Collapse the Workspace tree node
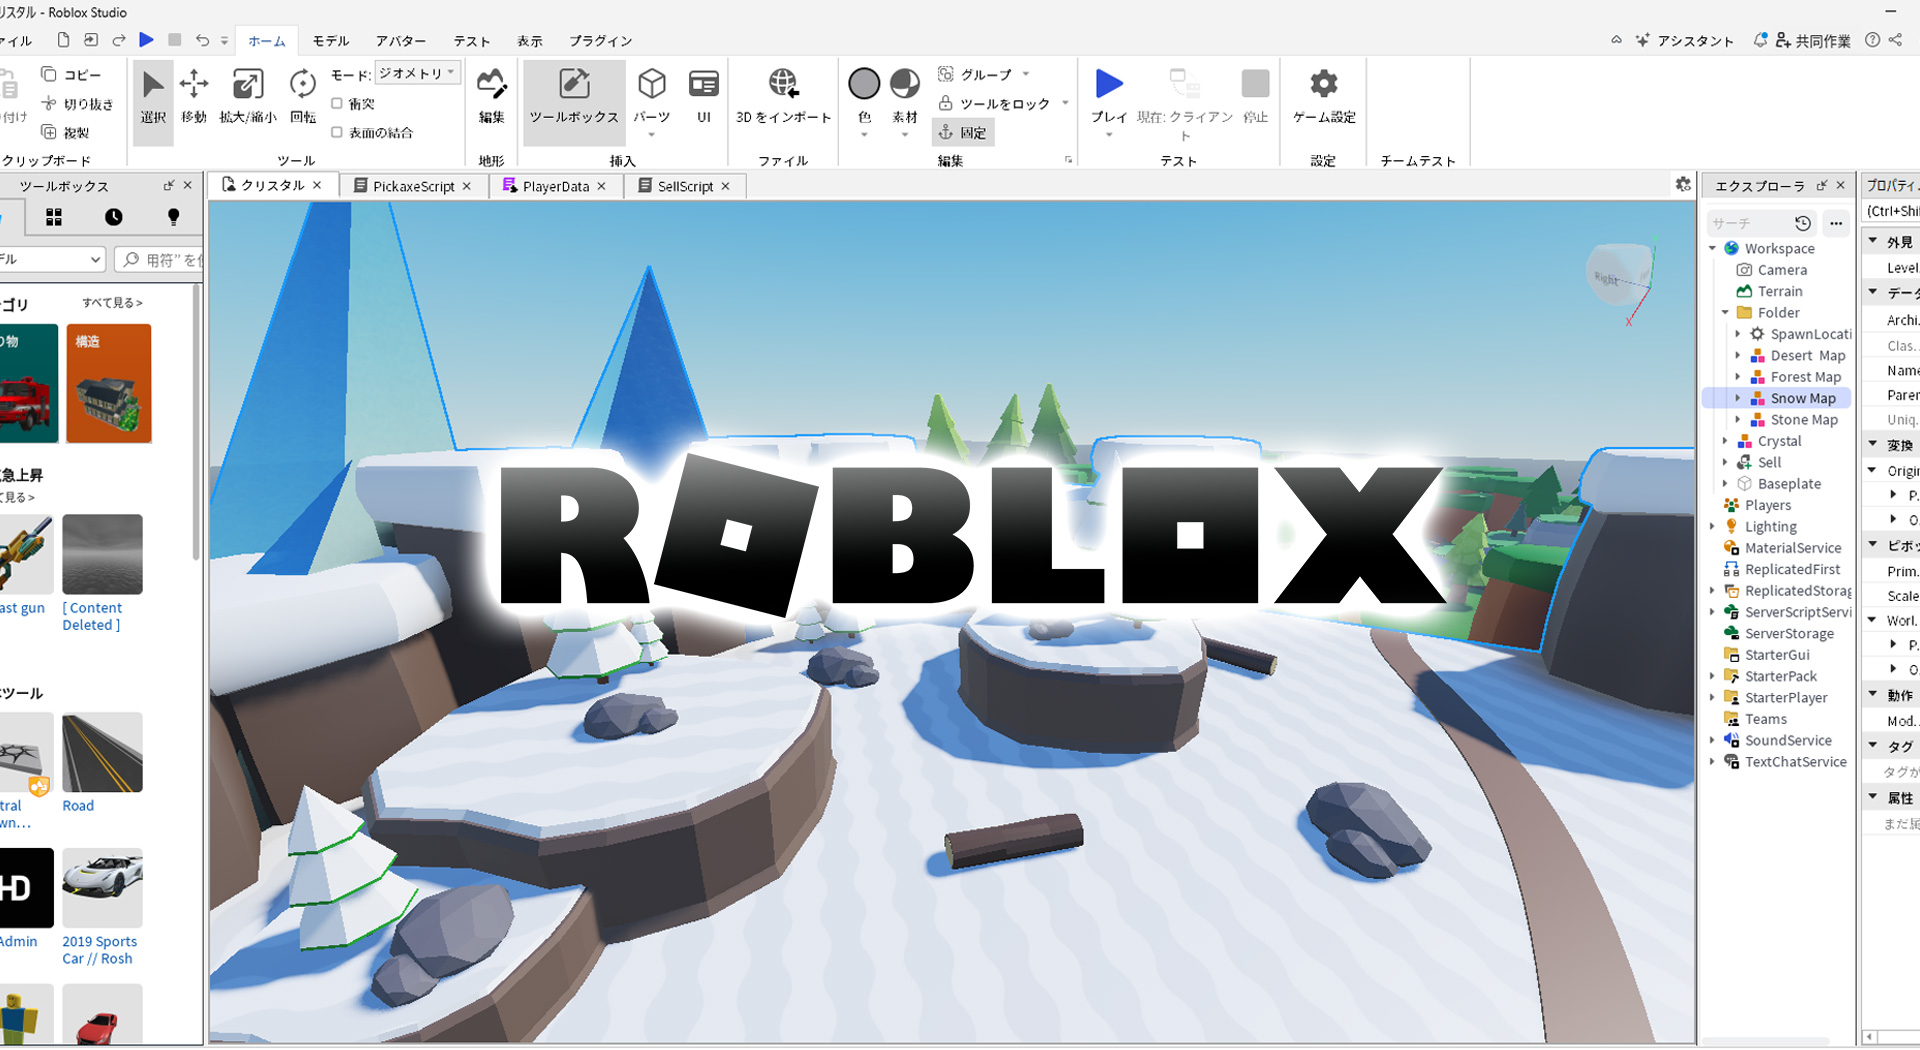Screen dimensions: 1920x1050 pos(1712,248)
